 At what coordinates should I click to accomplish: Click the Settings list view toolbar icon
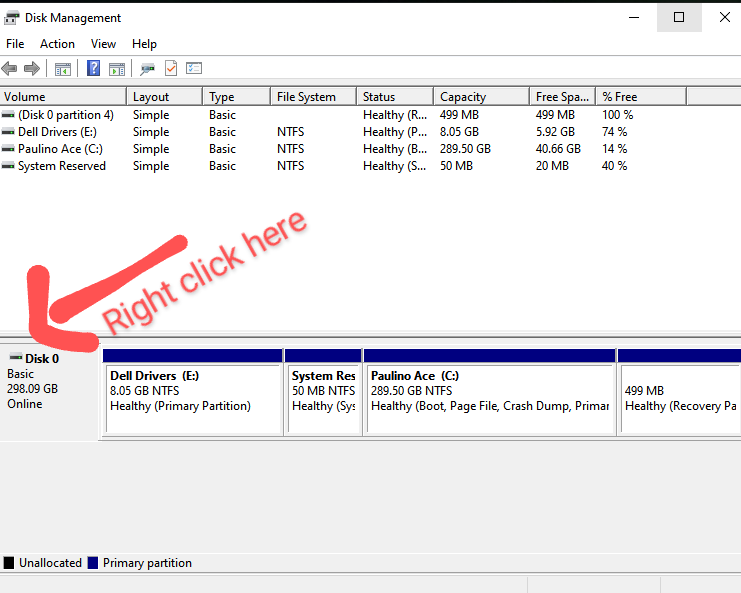(194, 69)
